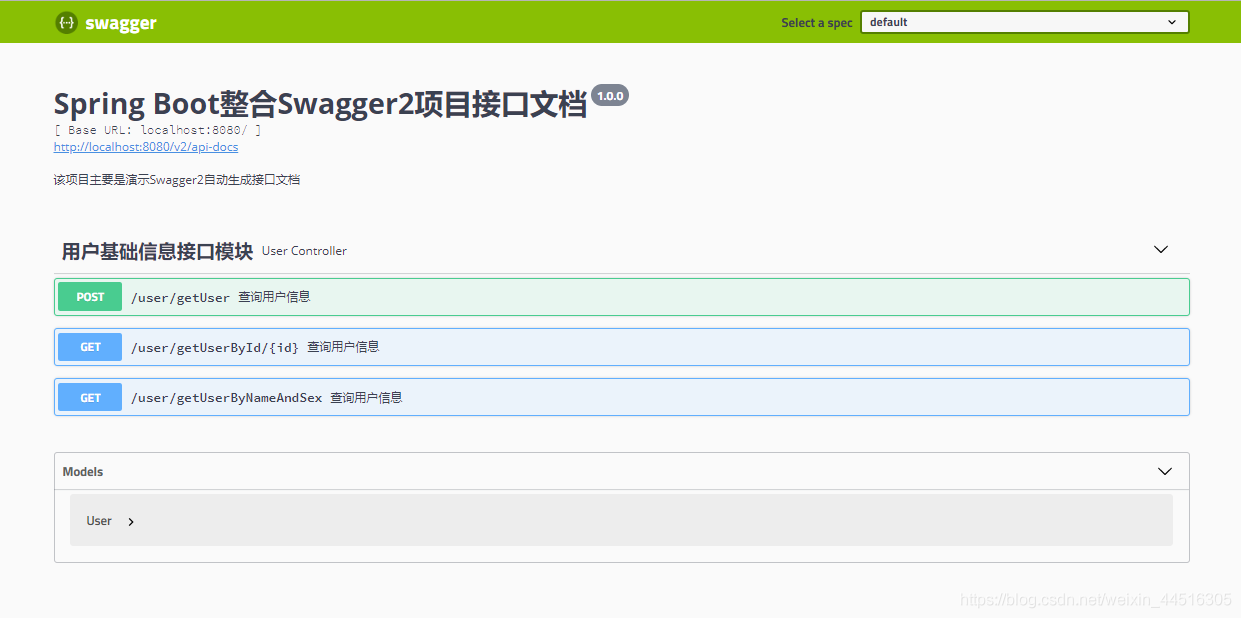Click the /user/getUserByNameAndSex path text
This screenshot has height=618, width=1241.
(x=227, y=397)
